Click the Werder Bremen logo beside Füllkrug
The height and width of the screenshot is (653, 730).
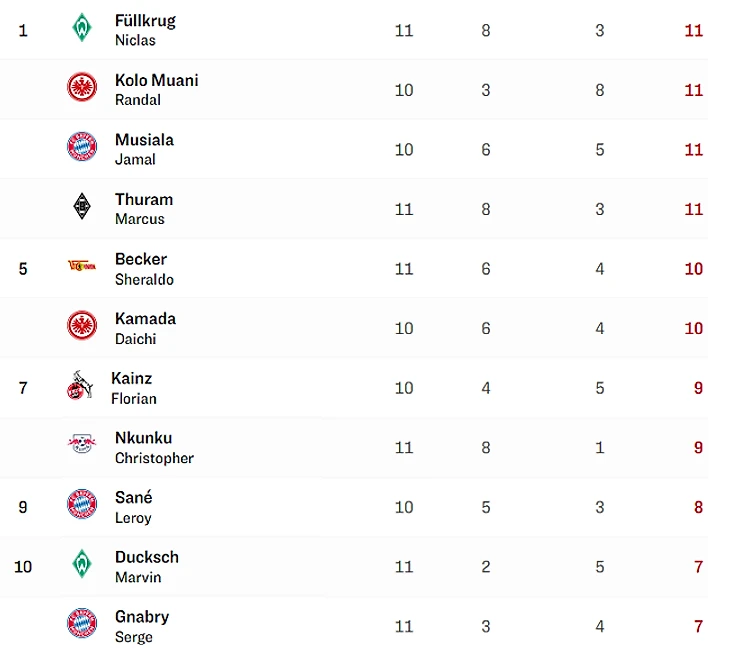tap(81, 28)
